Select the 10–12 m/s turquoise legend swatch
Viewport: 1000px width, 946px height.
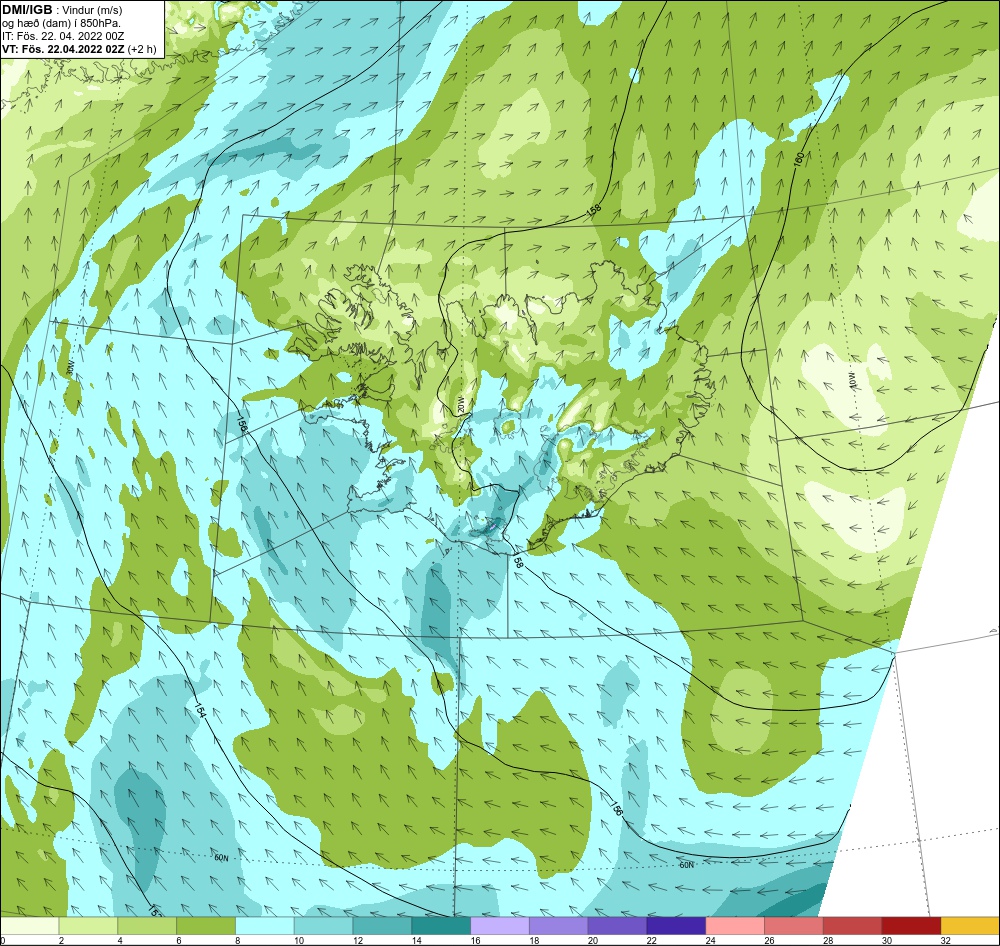tap(323, 926)
